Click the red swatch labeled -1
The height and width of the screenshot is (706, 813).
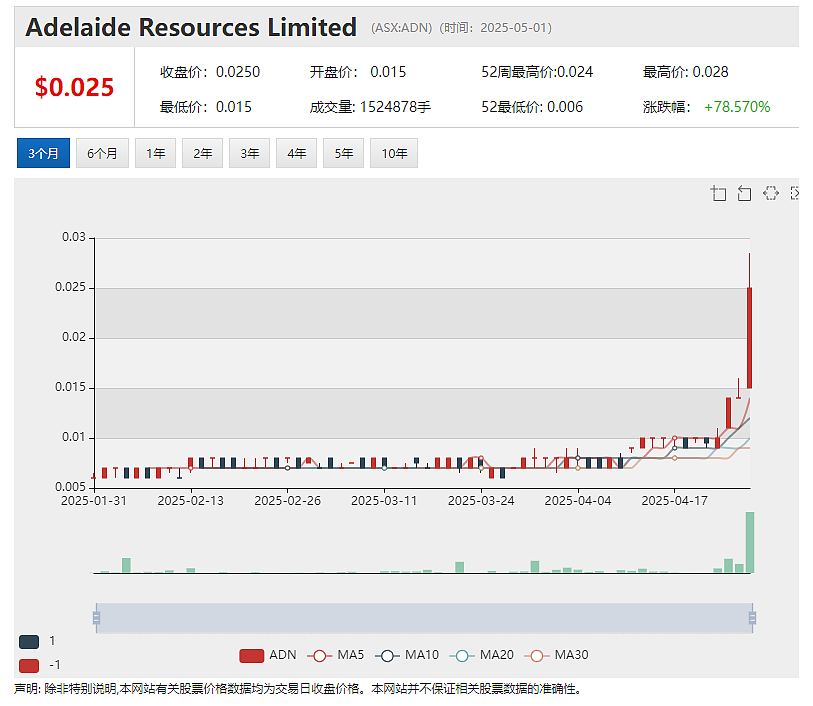(29, 666)
